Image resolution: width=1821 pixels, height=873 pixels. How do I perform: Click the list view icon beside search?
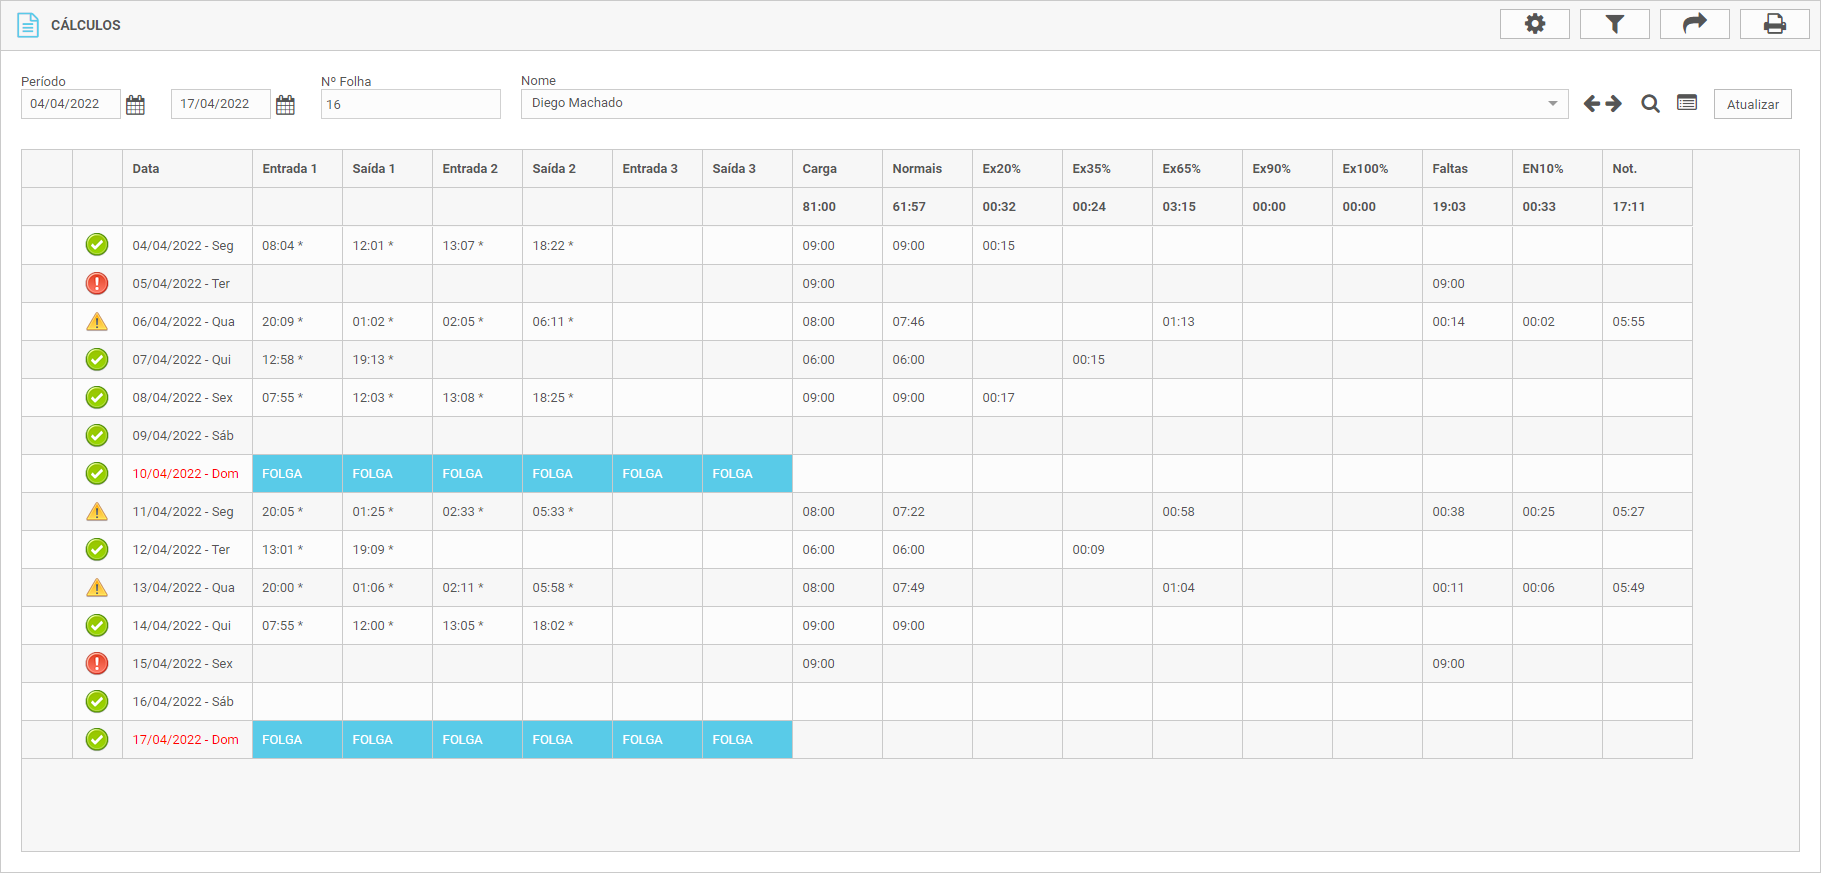[x=1687, y=103]
